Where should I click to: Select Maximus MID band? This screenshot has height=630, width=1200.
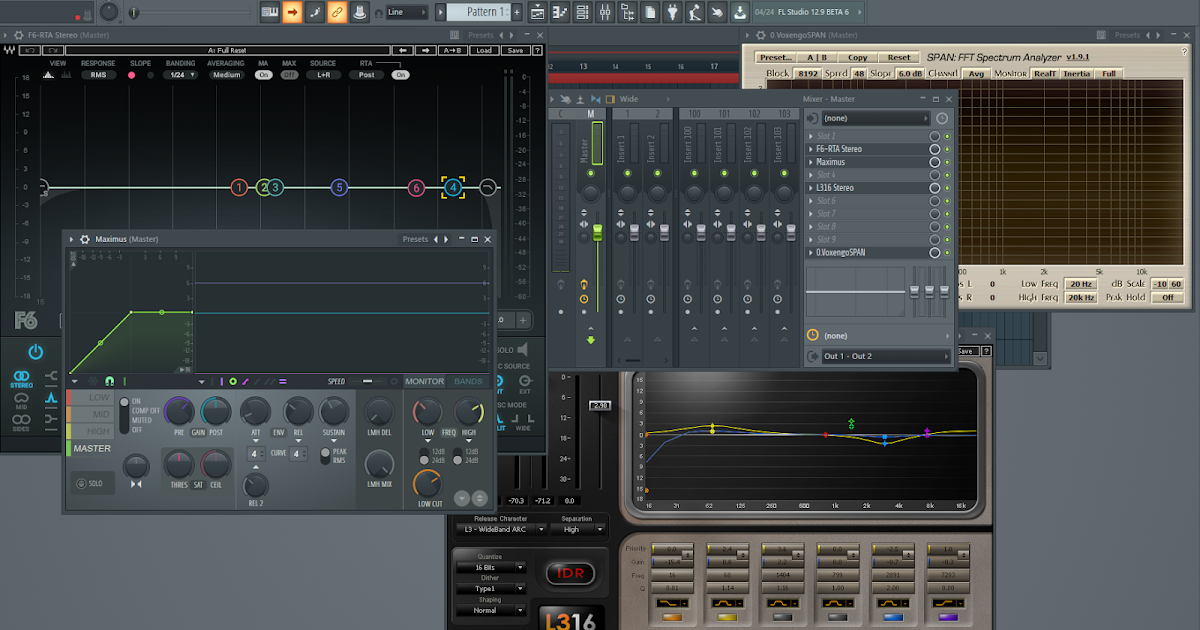tap(90, 414)
